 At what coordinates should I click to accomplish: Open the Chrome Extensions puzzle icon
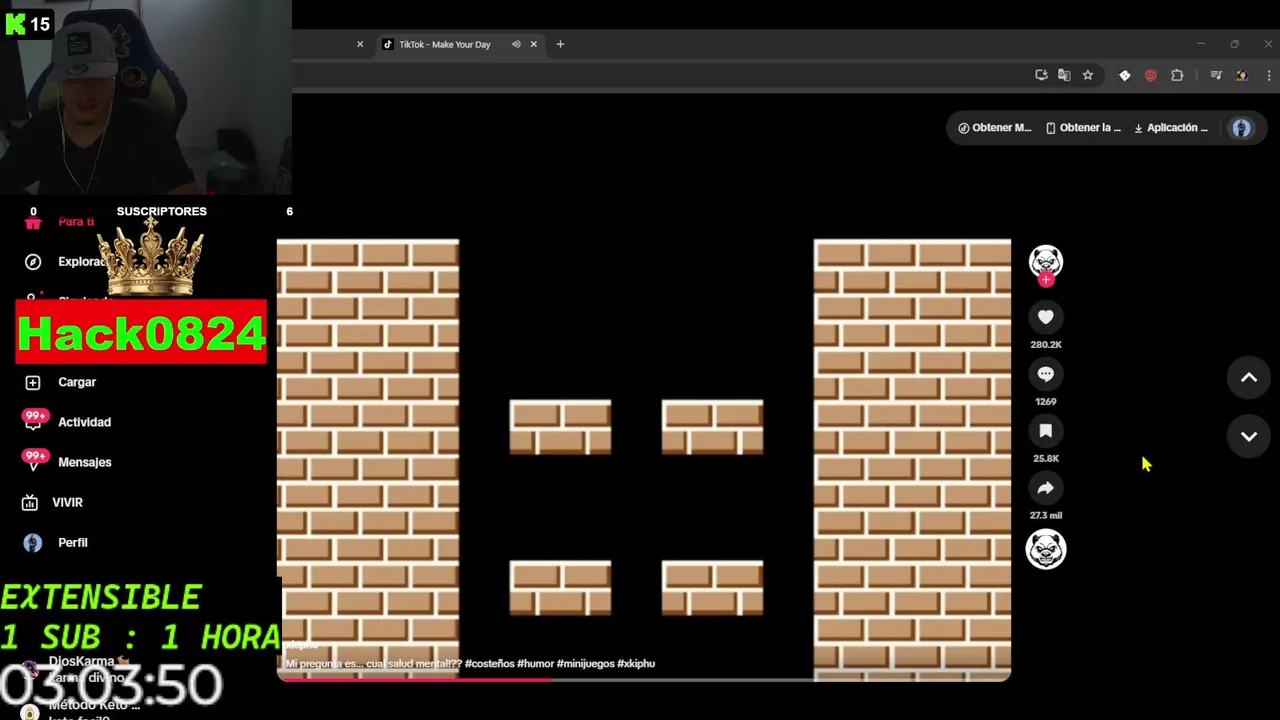[1177, 75]
